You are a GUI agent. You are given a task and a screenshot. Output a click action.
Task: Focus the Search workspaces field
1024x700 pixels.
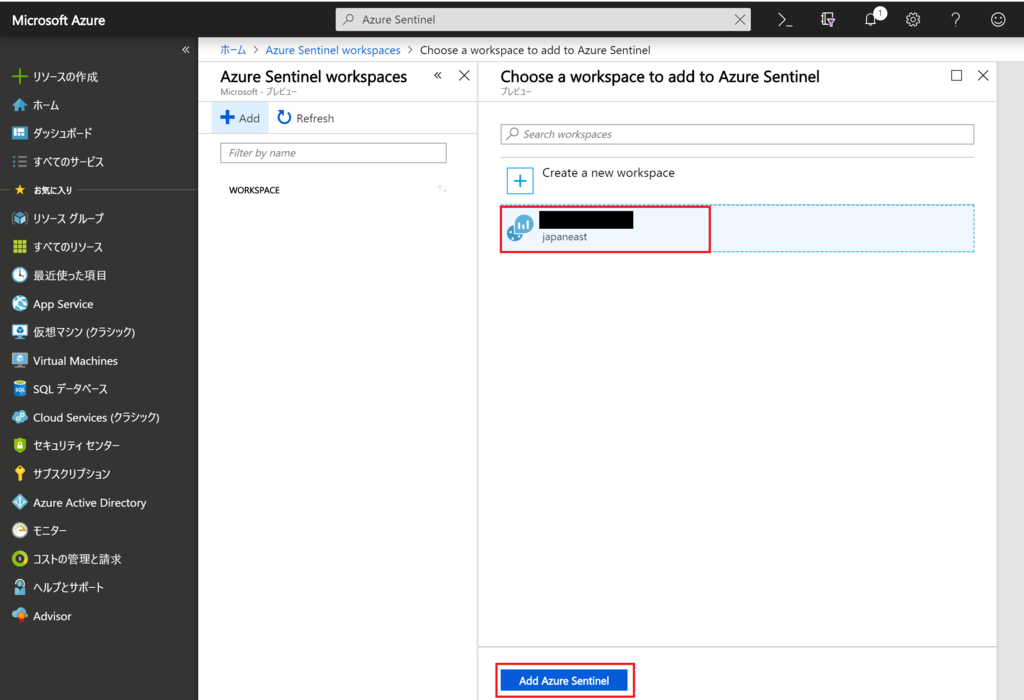tap(737, 134)
